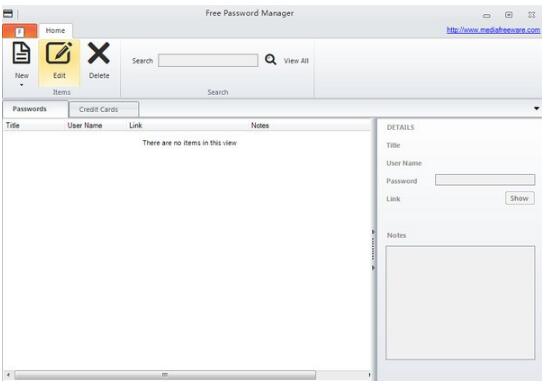The height and width of the screenshot is (386, 546).
Task: Click the Password field in Details
Action: [x=485, y=180]
